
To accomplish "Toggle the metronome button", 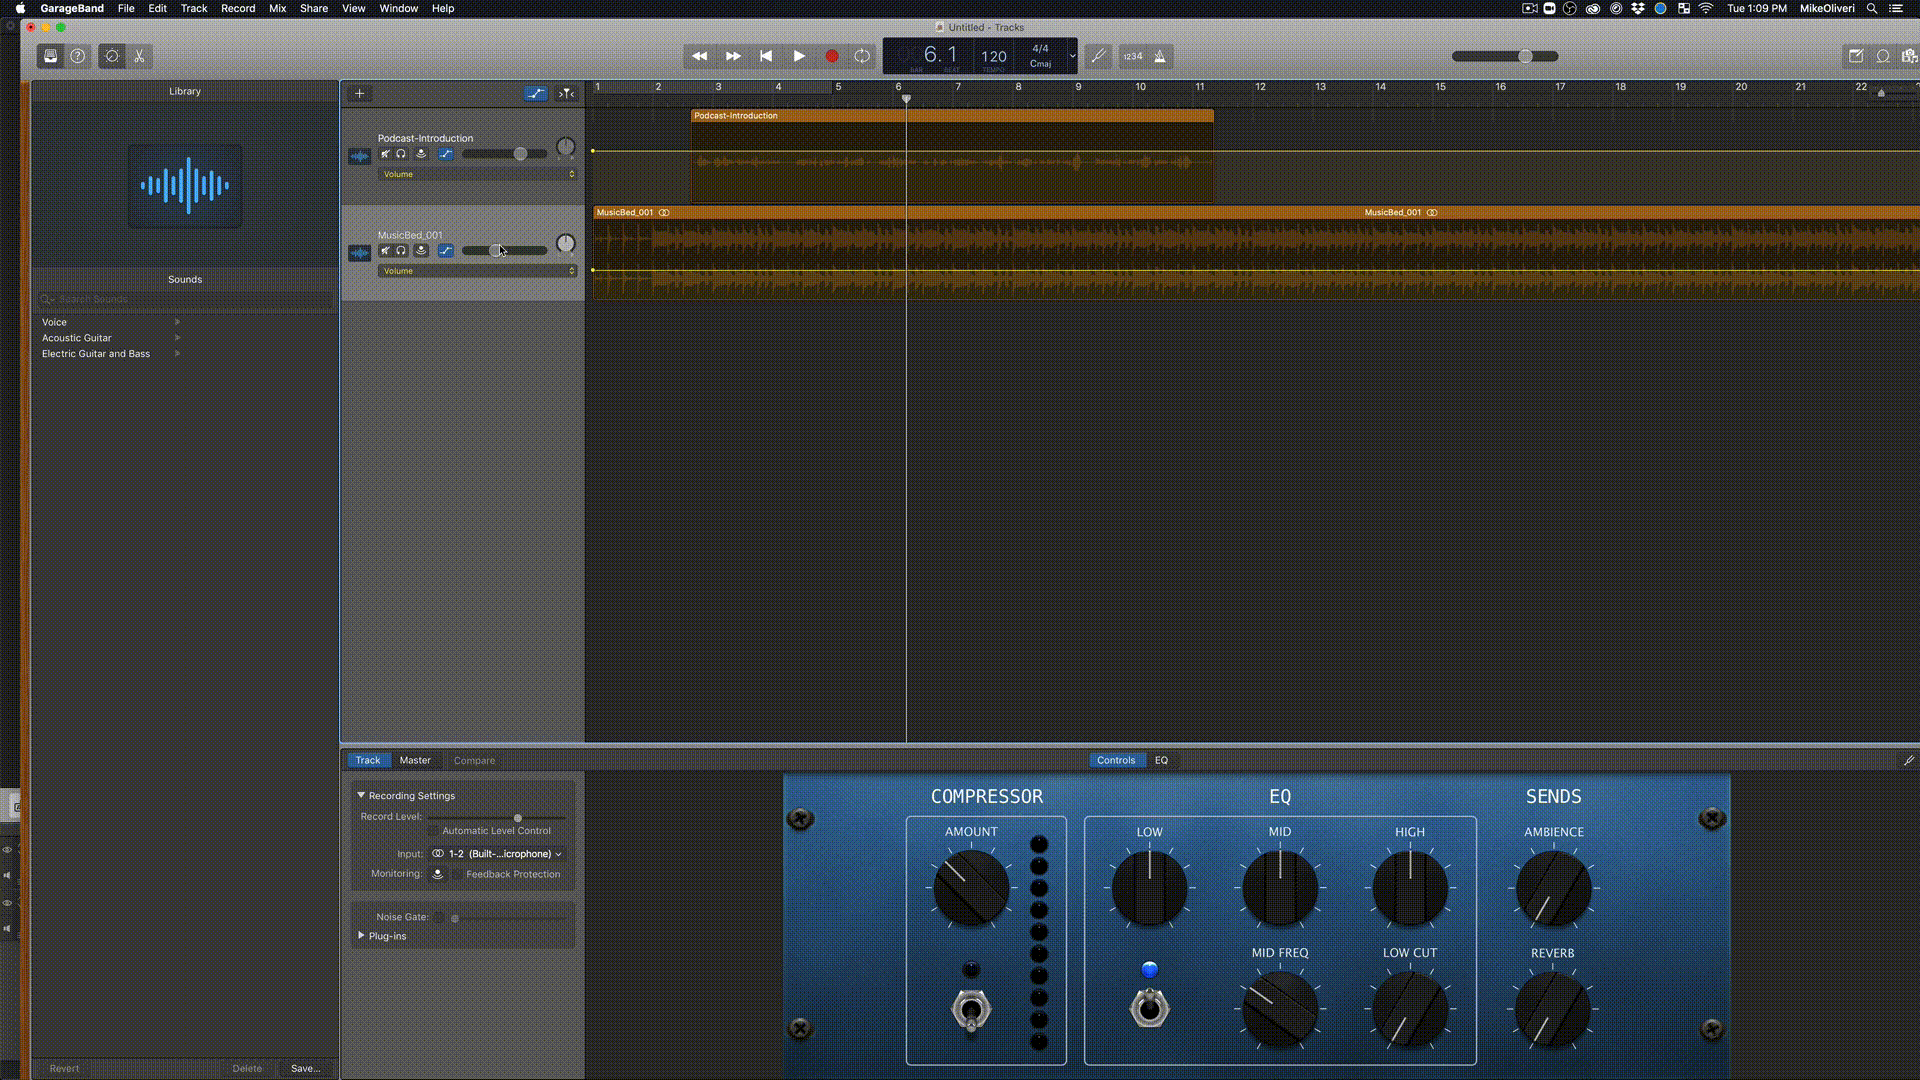I will coord(1160,57).
